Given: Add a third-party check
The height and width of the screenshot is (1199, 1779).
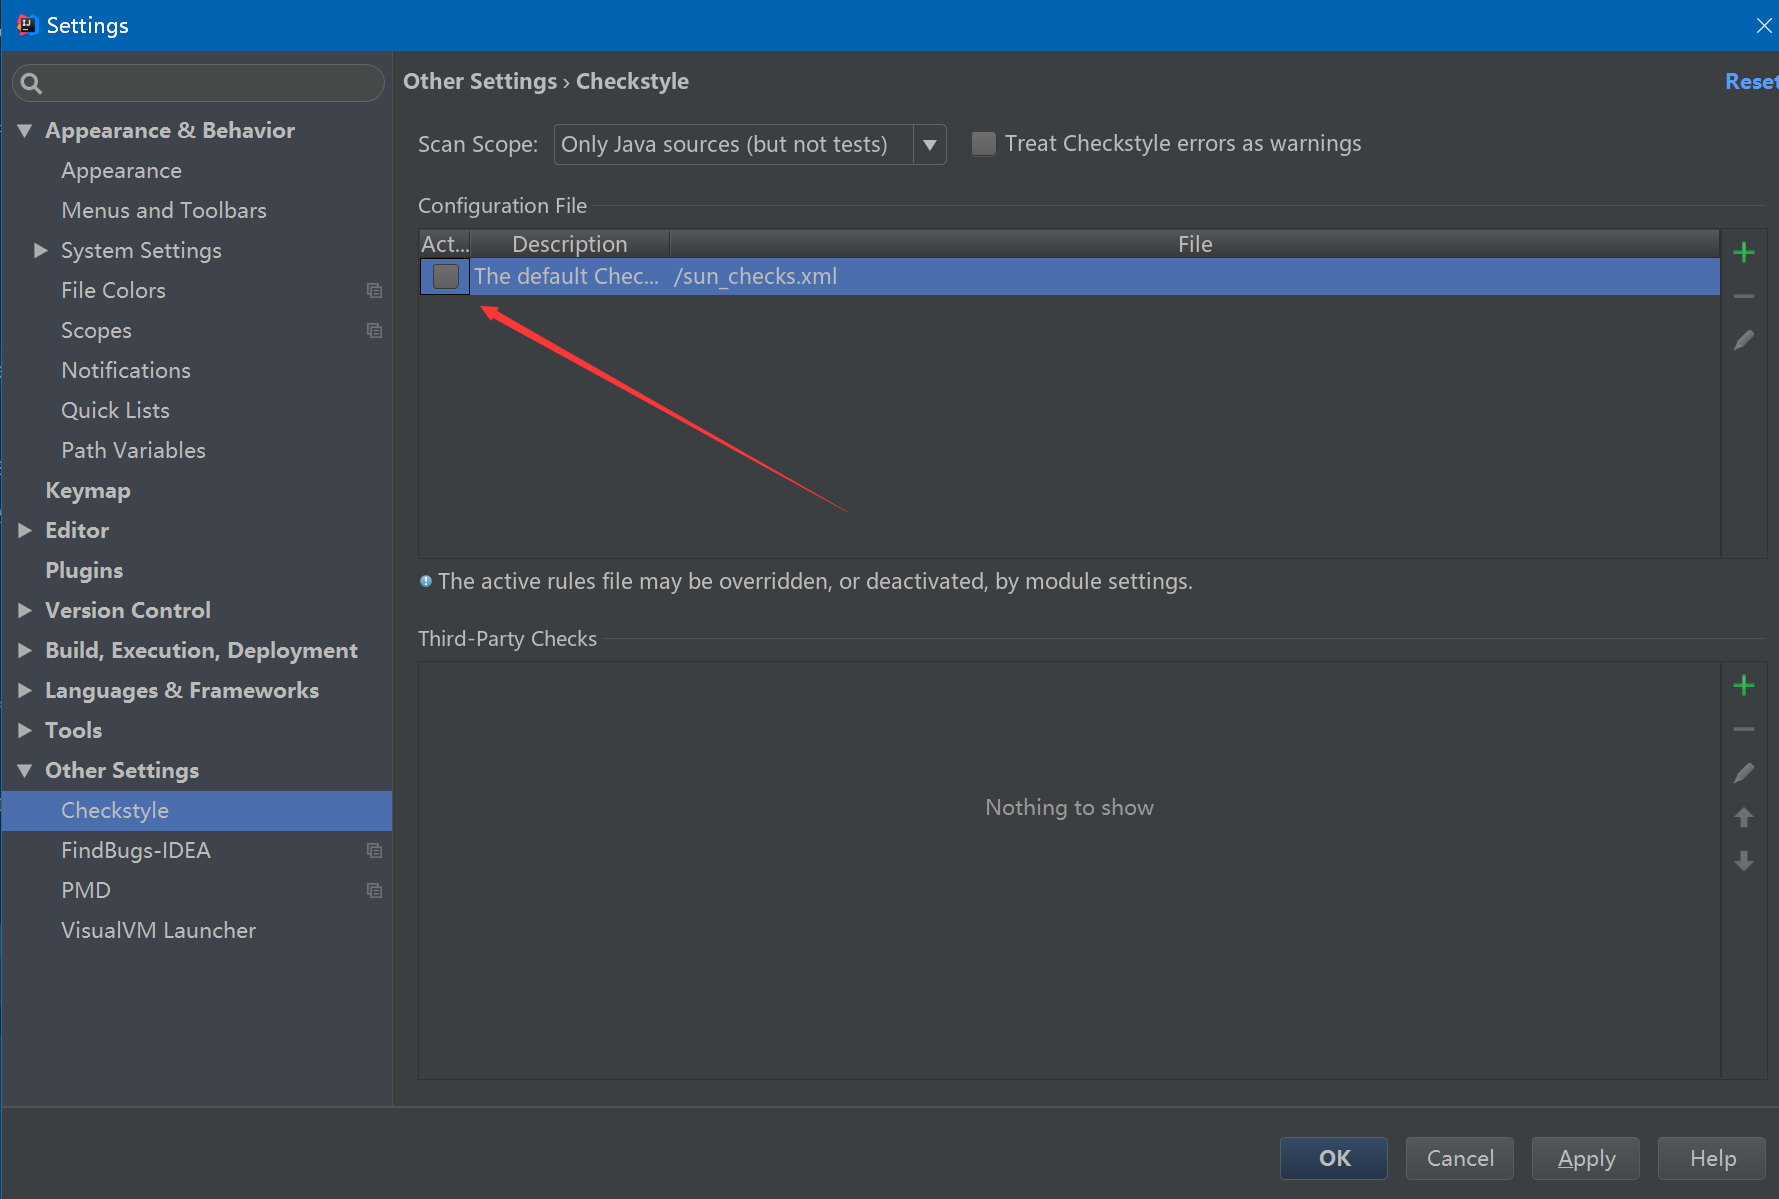Looking at the screenshot, I should pyautogui.click(x=1744, y=685).
